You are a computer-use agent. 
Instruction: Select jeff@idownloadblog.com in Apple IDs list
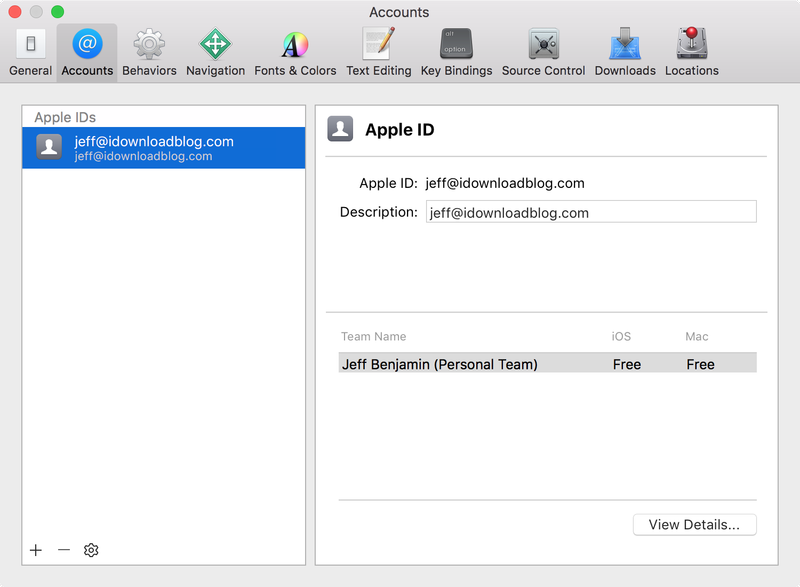(164, 148)
